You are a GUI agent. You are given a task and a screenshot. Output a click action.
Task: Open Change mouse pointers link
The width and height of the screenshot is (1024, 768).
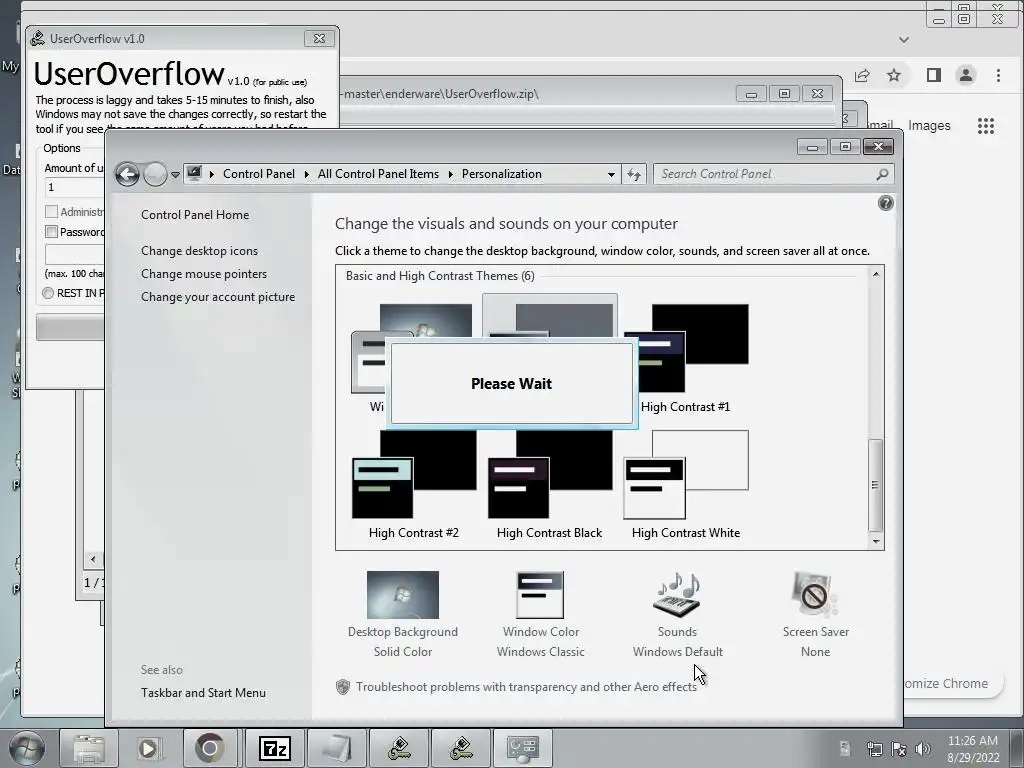click(x=204, y=274)
